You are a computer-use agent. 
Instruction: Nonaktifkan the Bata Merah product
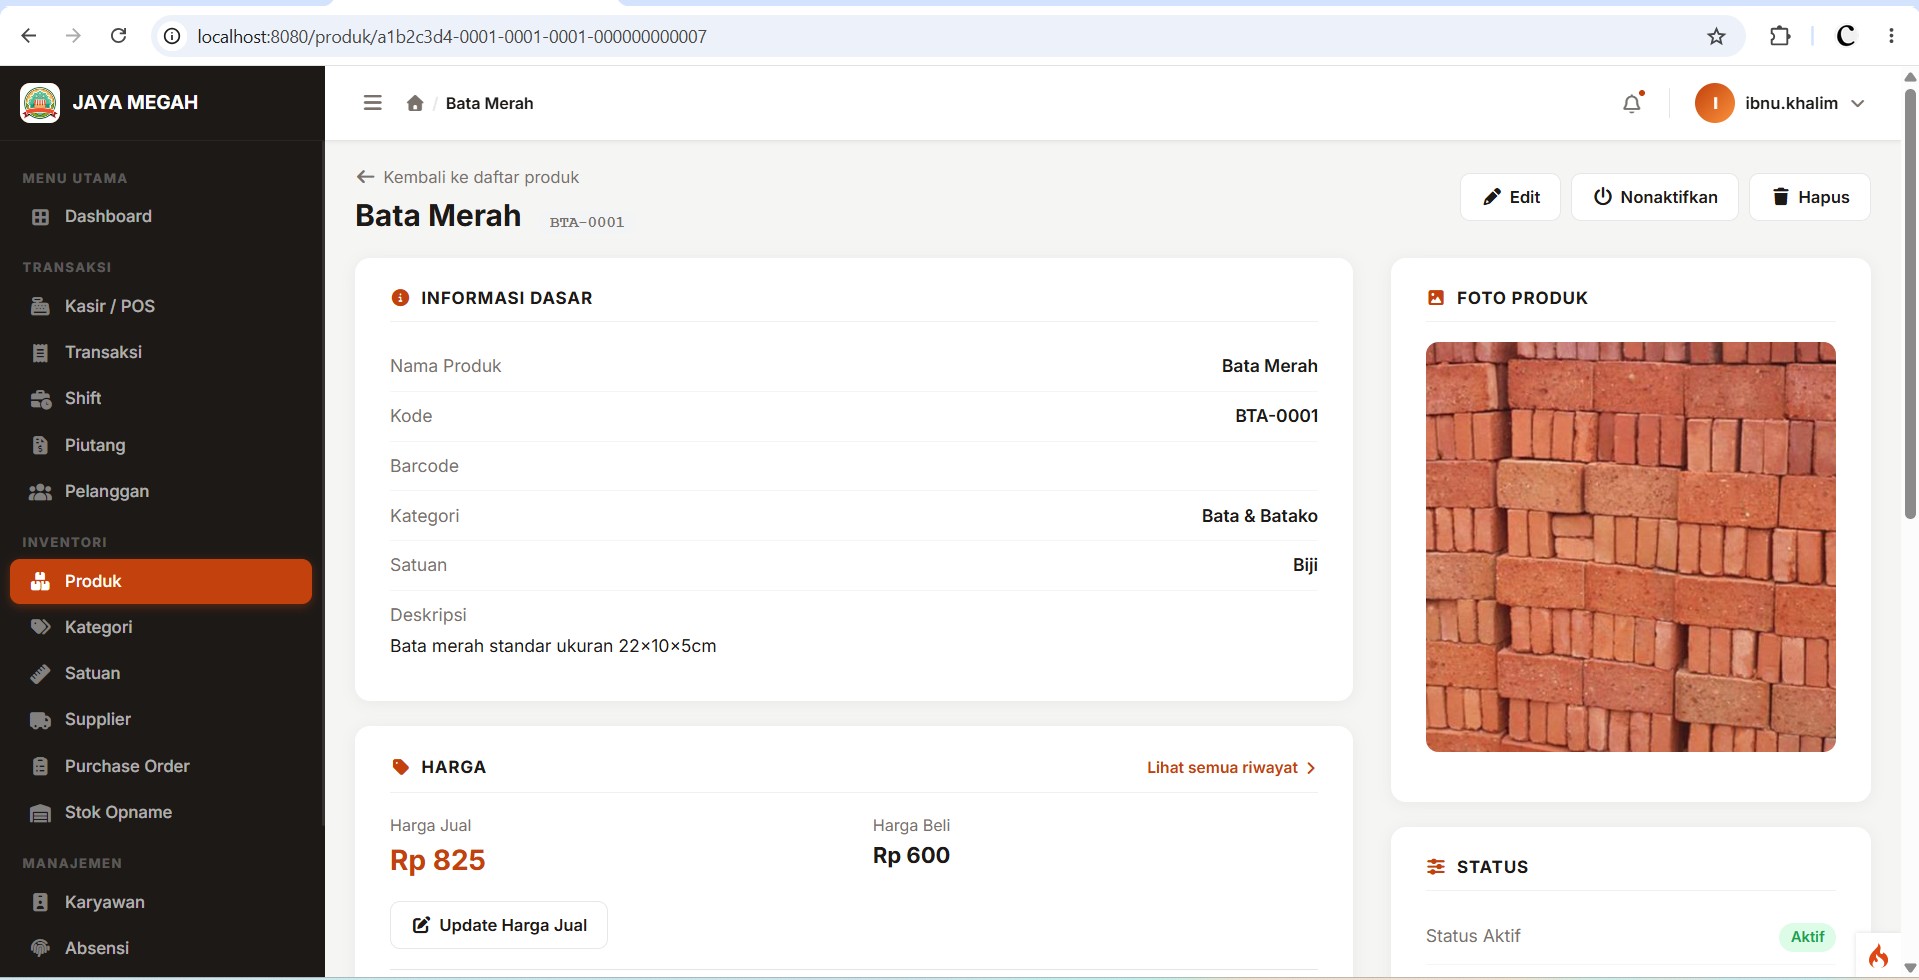[1654, 197]
